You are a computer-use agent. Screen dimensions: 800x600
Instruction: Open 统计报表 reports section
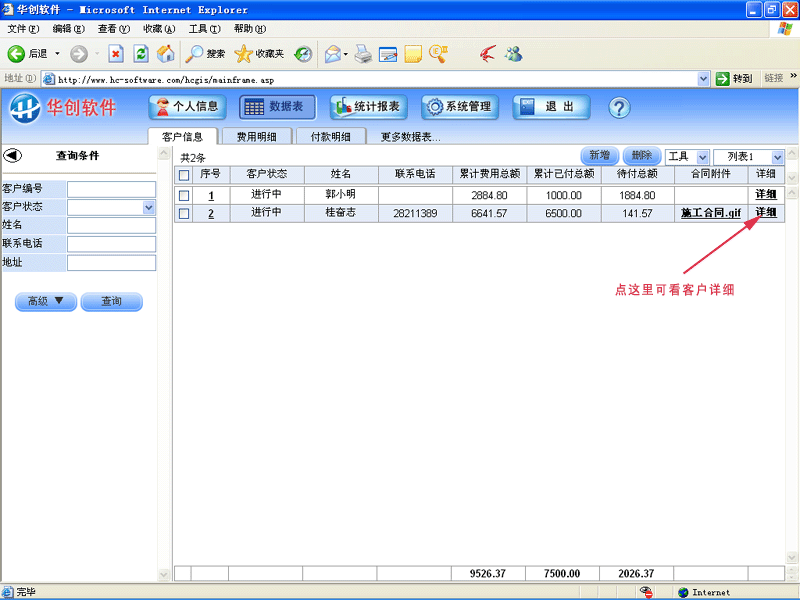point(369,108)
